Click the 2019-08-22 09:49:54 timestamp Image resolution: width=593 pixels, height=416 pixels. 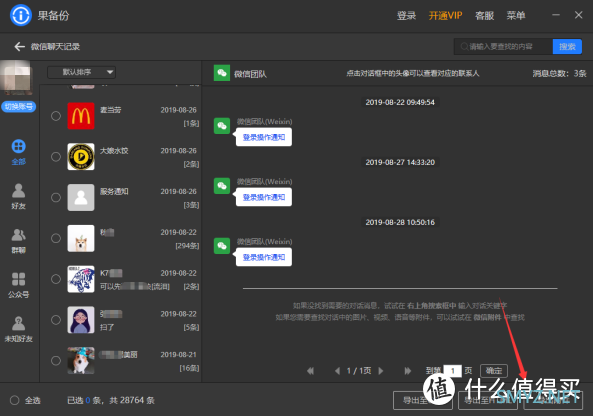(400, 102)
